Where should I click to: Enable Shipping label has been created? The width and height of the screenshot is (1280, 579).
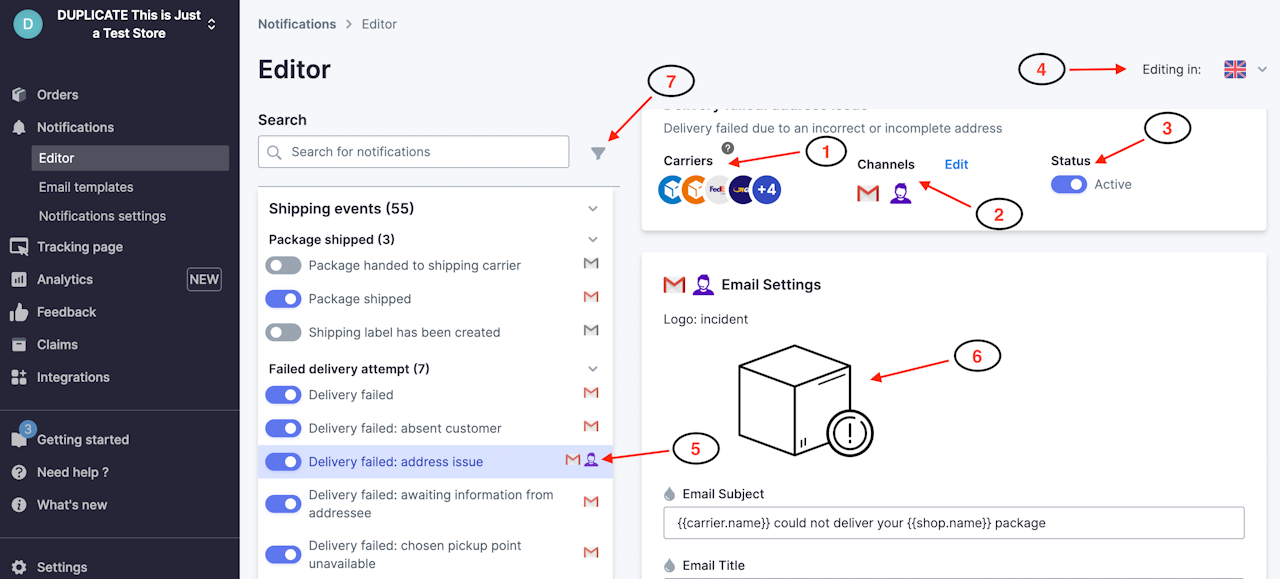[283, 332]
